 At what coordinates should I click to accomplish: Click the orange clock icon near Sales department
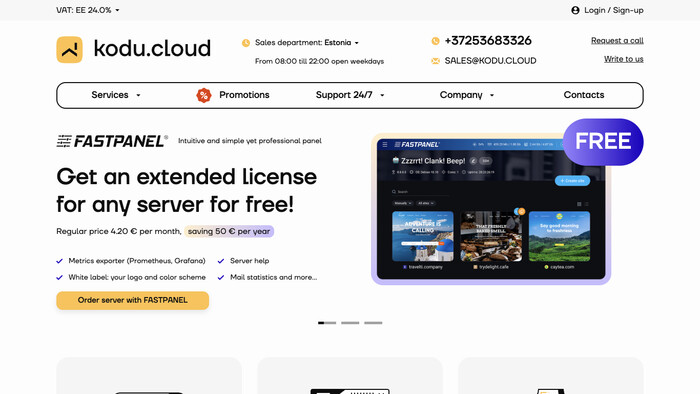(x=246, y=43)
